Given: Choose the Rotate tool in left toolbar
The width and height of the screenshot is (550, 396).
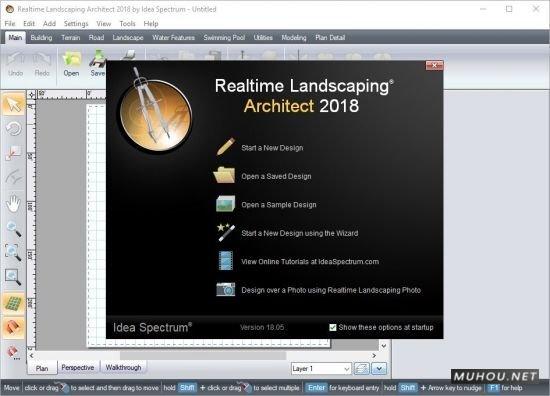Looking at the screenshot, I should (13, 129).
